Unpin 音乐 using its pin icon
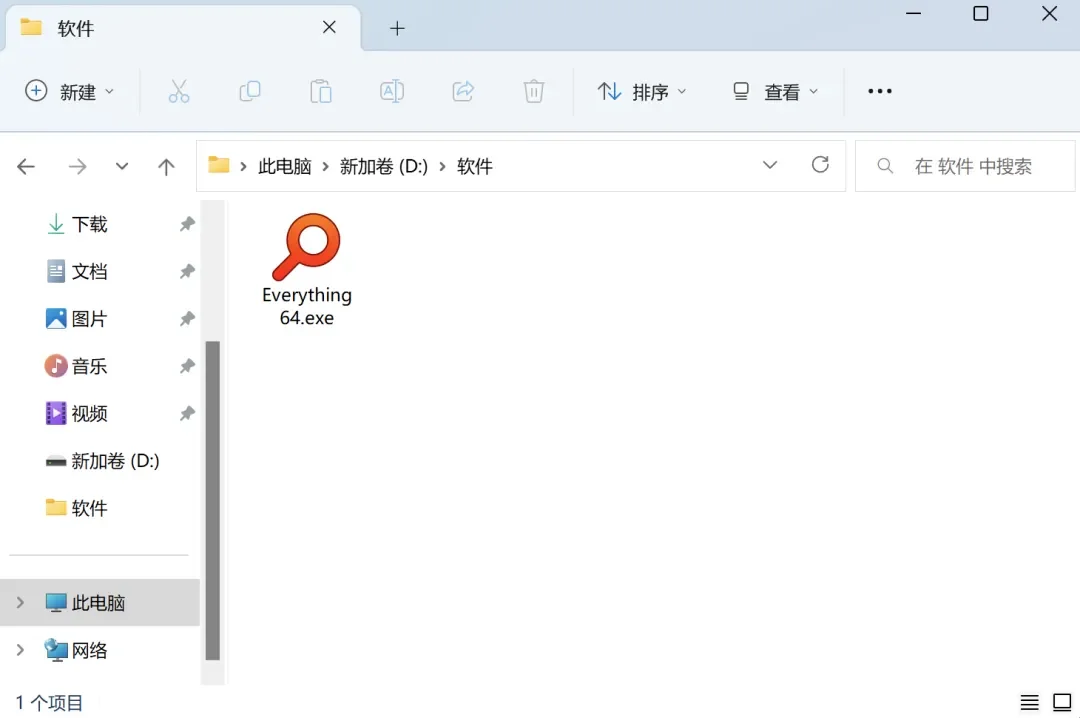The width and height of the screenshot is (1080, 718). tap(187, 366)
